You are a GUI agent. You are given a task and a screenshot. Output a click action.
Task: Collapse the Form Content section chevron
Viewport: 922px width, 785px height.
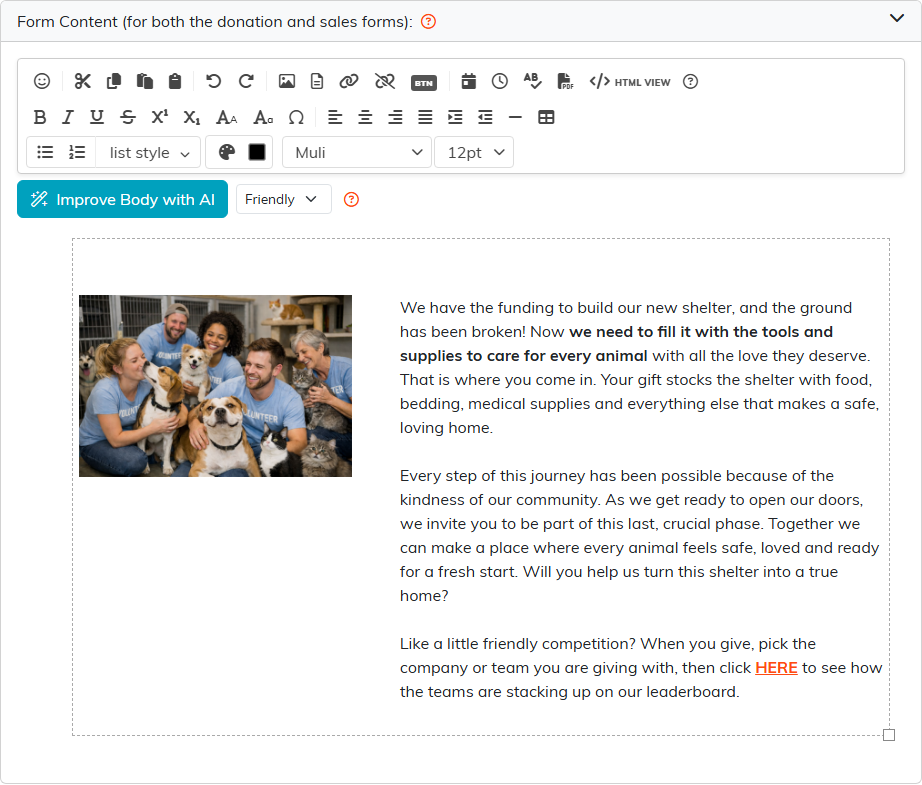point(897,18)
